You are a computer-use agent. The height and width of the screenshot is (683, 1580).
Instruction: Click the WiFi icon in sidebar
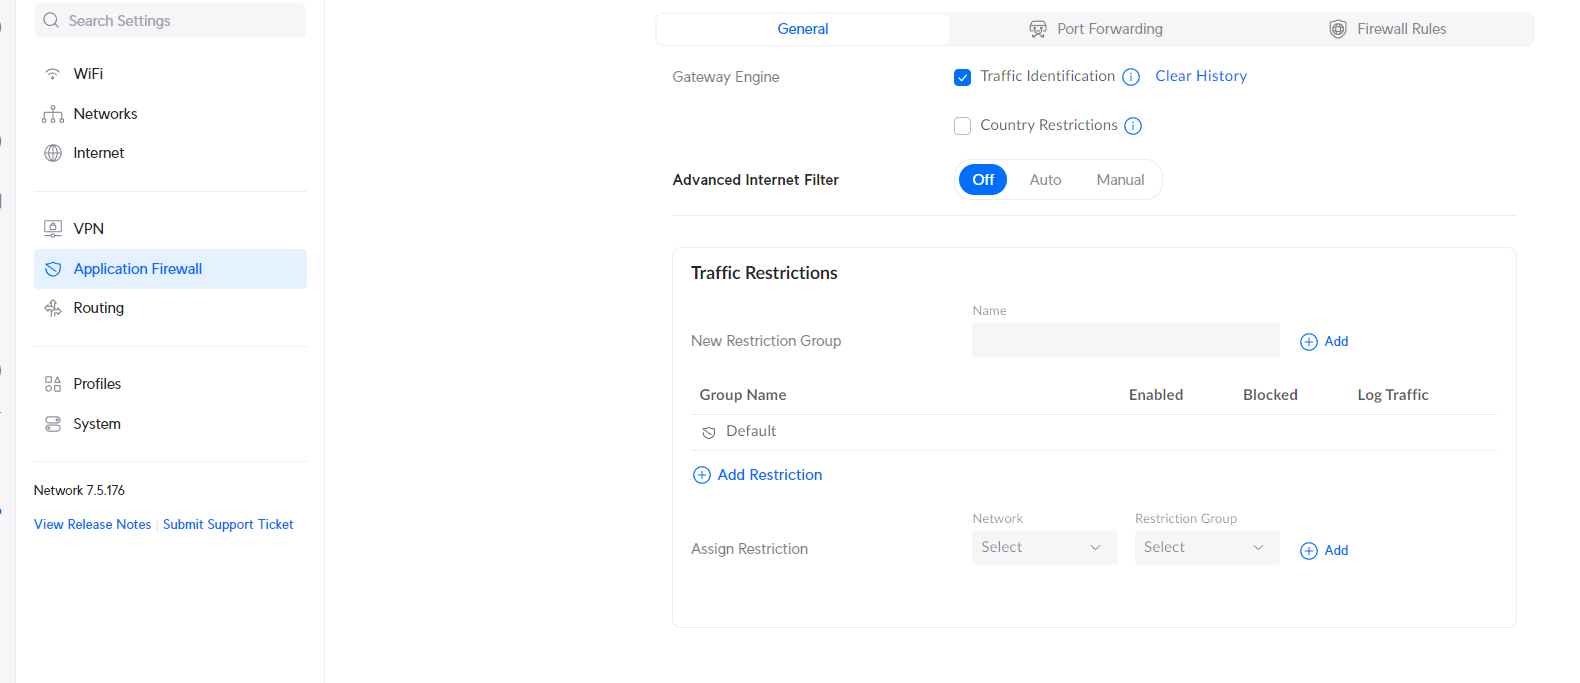pyautogui.click(x=53, y=74)
